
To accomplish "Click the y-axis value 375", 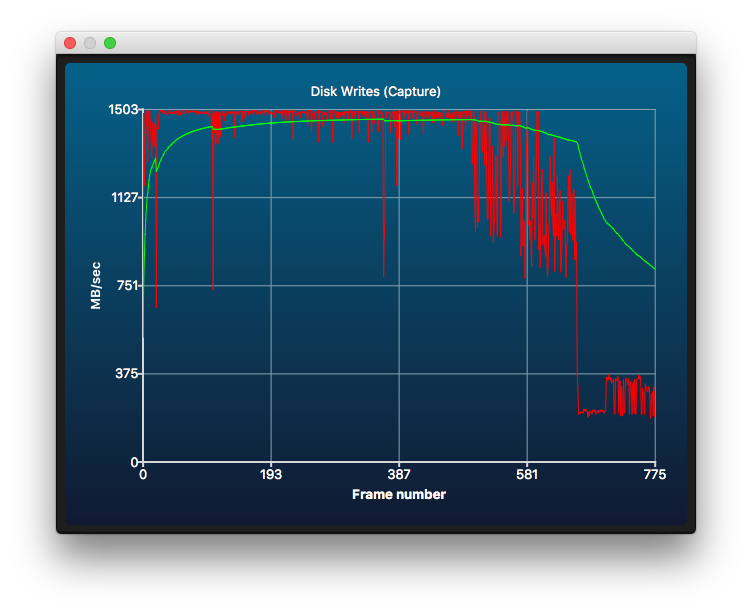I will point(127,374).
